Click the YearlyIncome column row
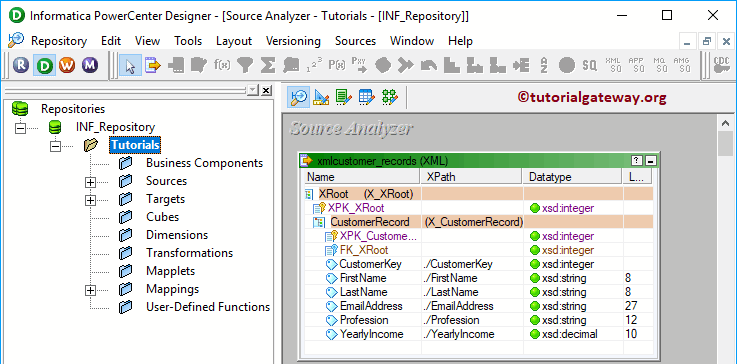The width and height of the screenshot is (737, 364). coord(478,334)
